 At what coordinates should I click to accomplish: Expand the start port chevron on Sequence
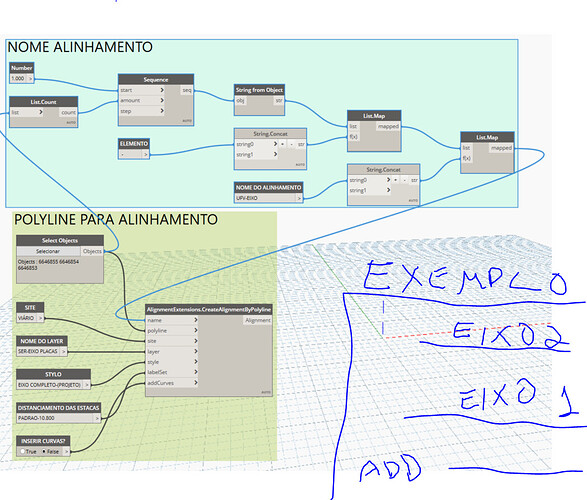pyautogui.click(x=162, y=90)
